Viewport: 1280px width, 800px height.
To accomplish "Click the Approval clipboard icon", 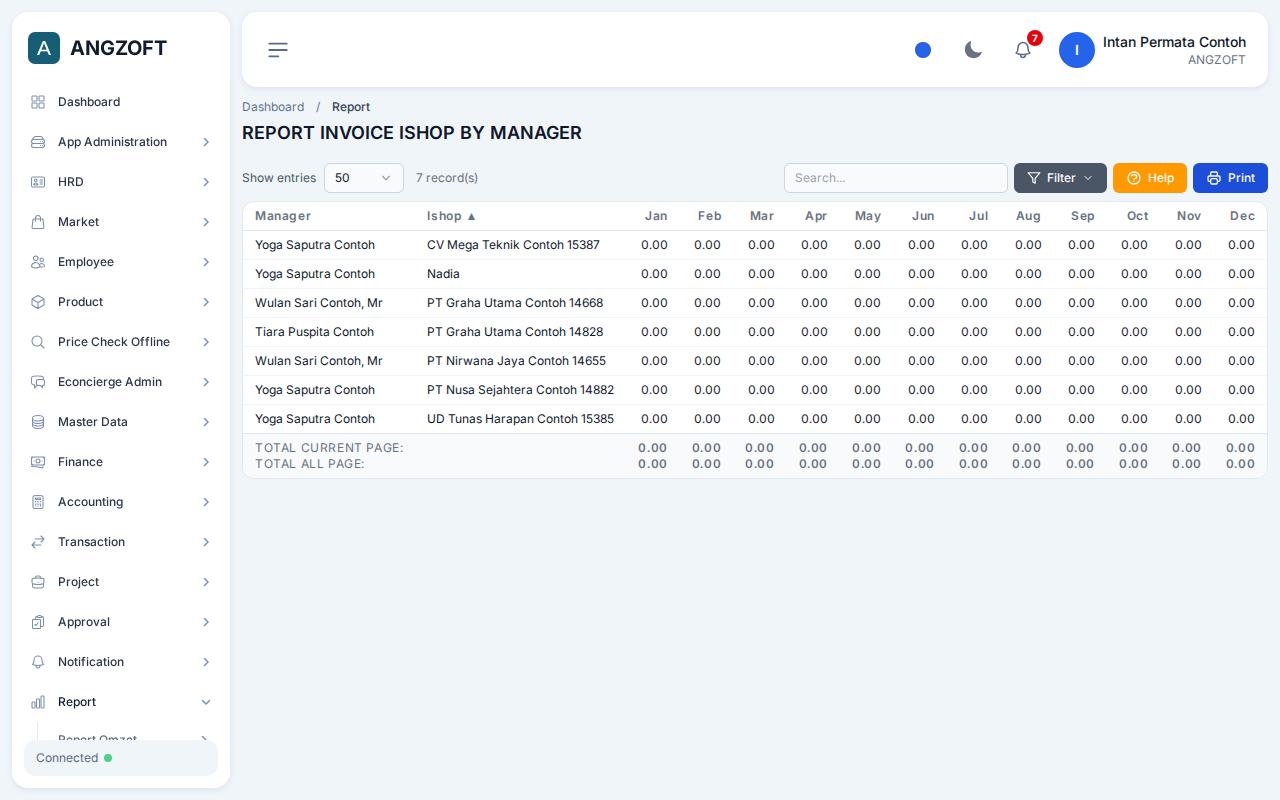I will [38, 622].
